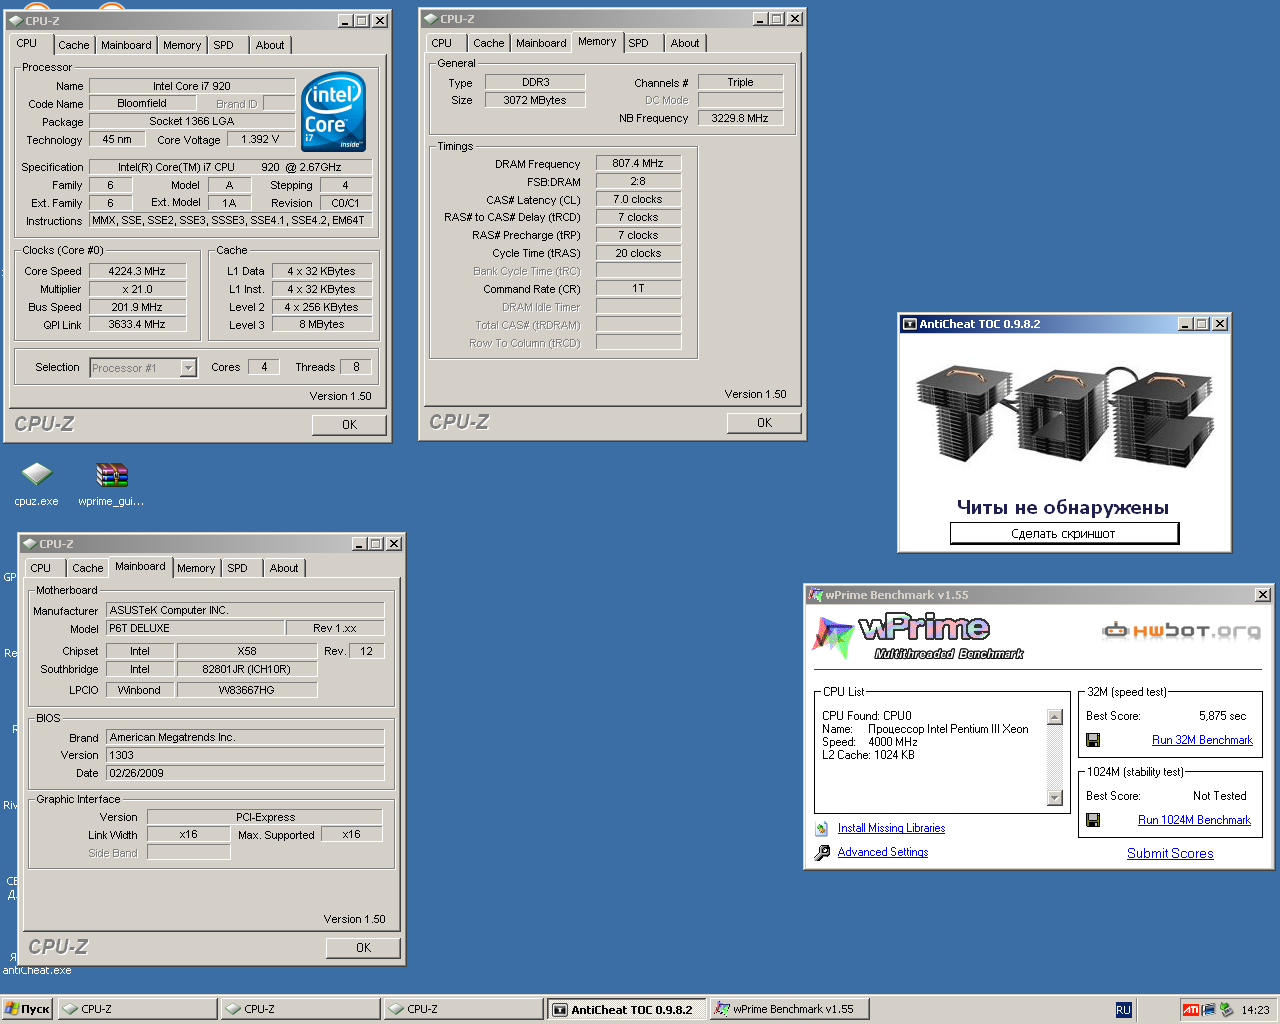
Task: Open Memory tab in the CPU-Z motherboard window
Action: coord(196,568)
